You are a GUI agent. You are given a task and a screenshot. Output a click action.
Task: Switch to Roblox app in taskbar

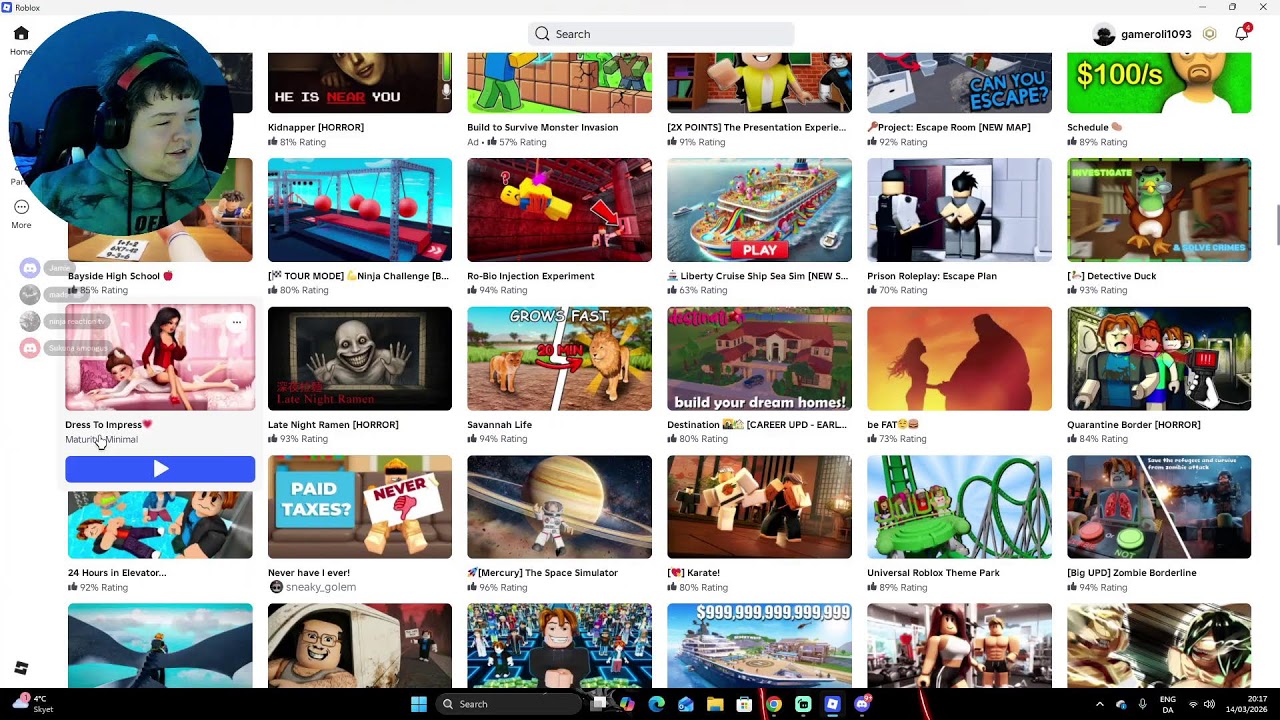pyautogui.click(x=832, y=704)
